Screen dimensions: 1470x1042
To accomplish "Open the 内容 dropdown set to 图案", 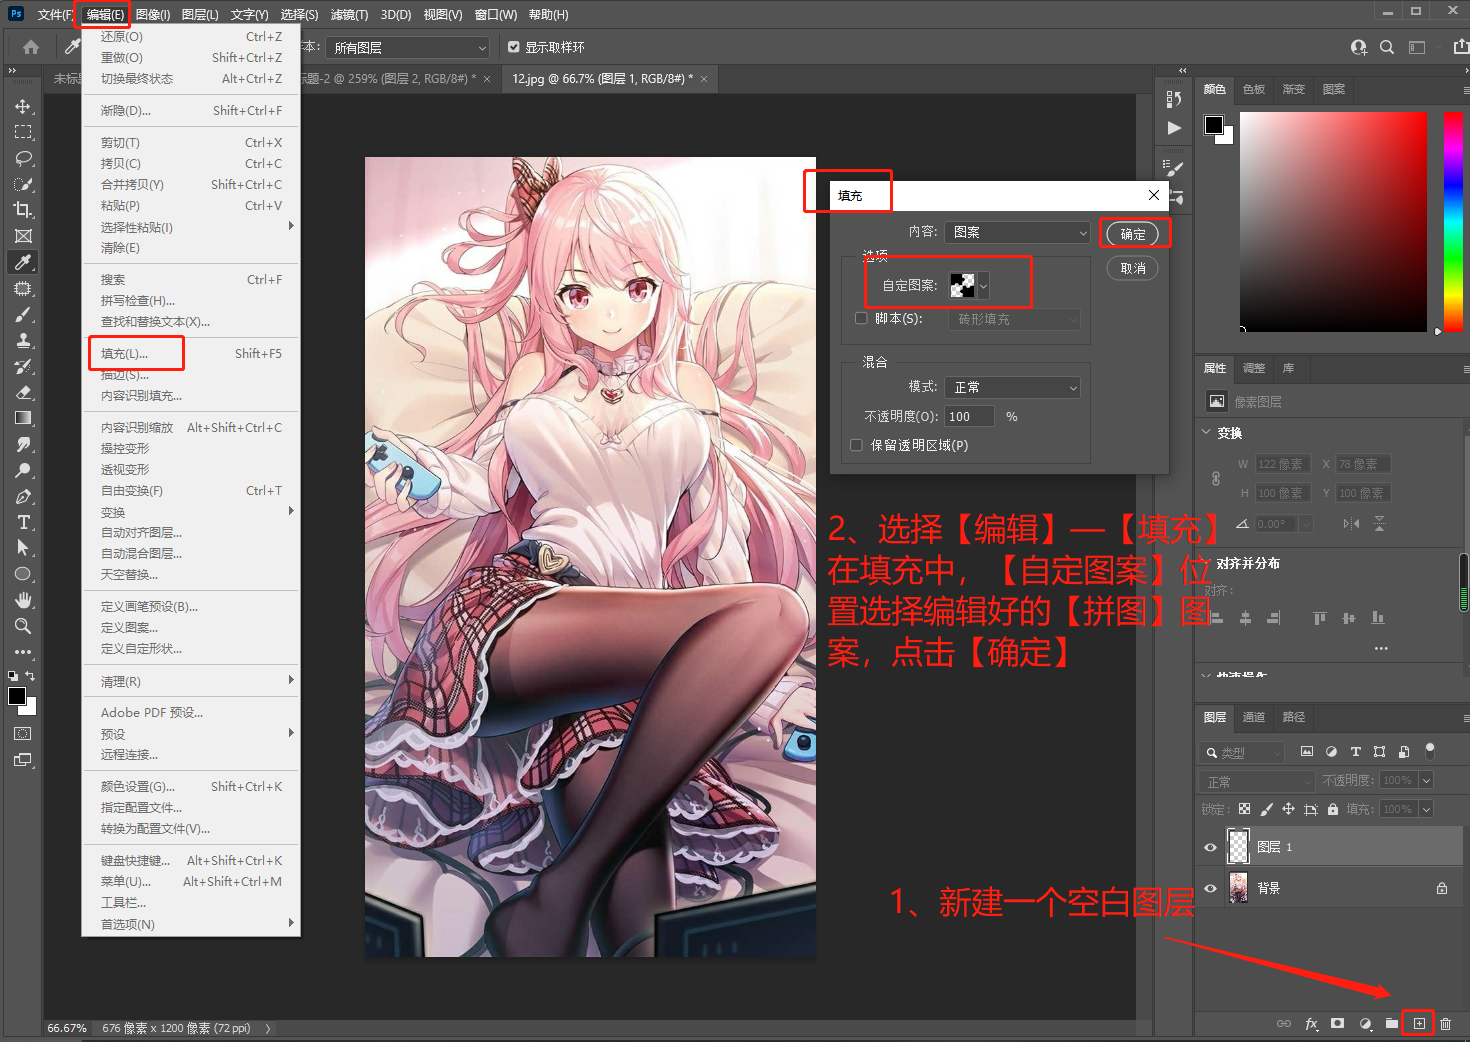I will pos(1017,232).
